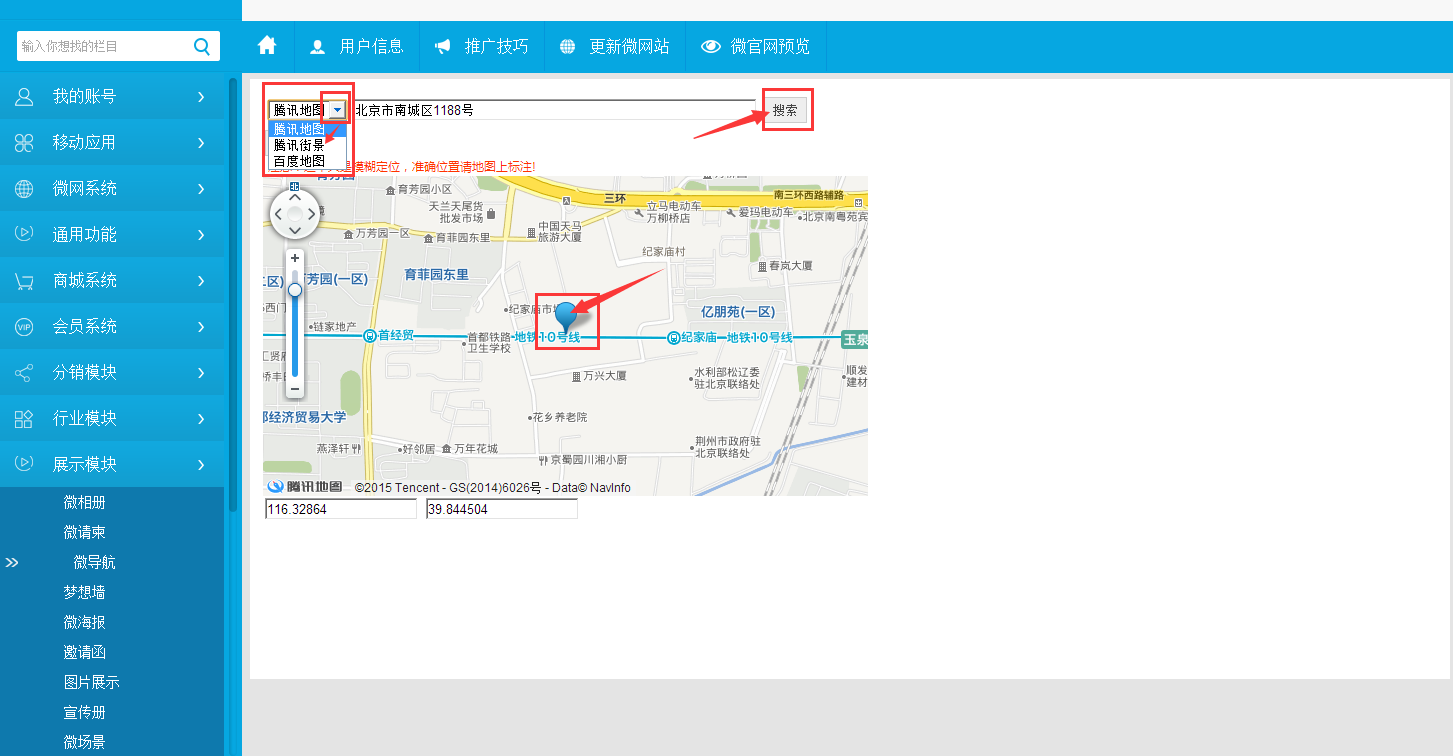Click the blue location marker on map
1453x756 pixels.
click(x=567, y=316)
